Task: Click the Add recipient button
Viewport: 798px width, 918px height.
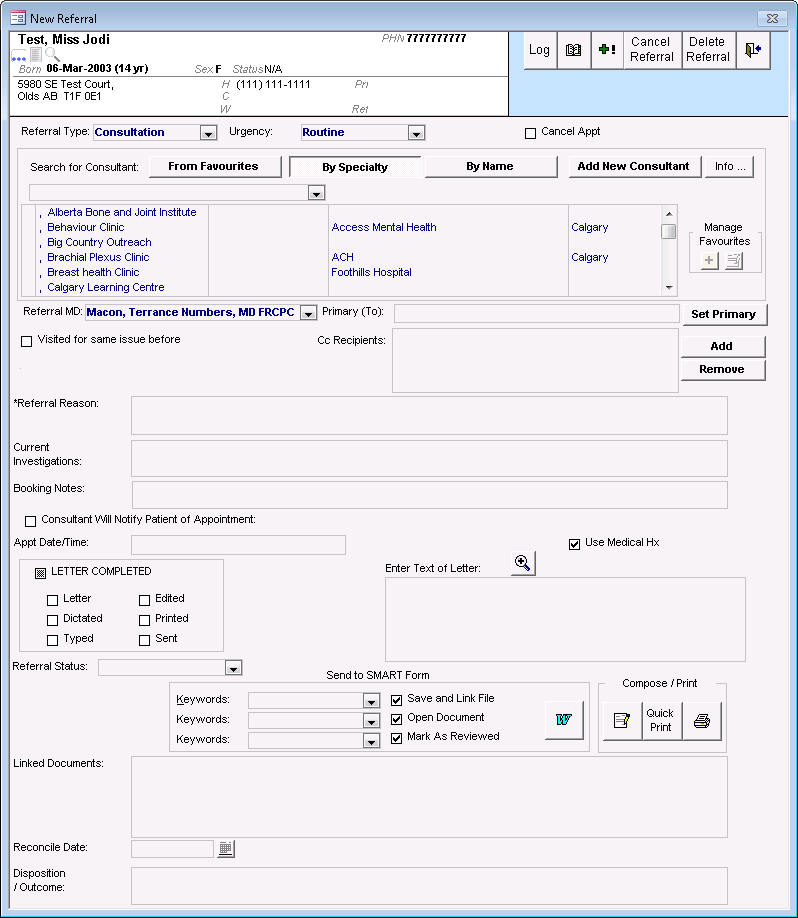Action: 722,347
